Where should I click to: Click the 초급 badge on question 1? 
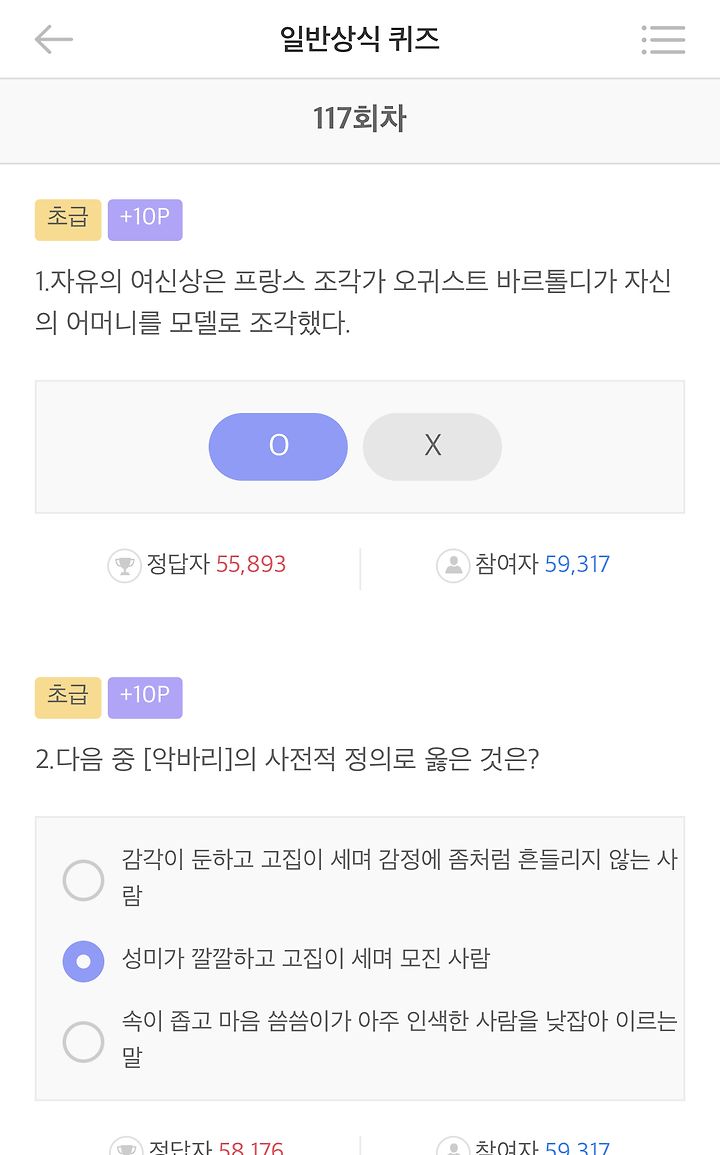[x=68, y=219]
